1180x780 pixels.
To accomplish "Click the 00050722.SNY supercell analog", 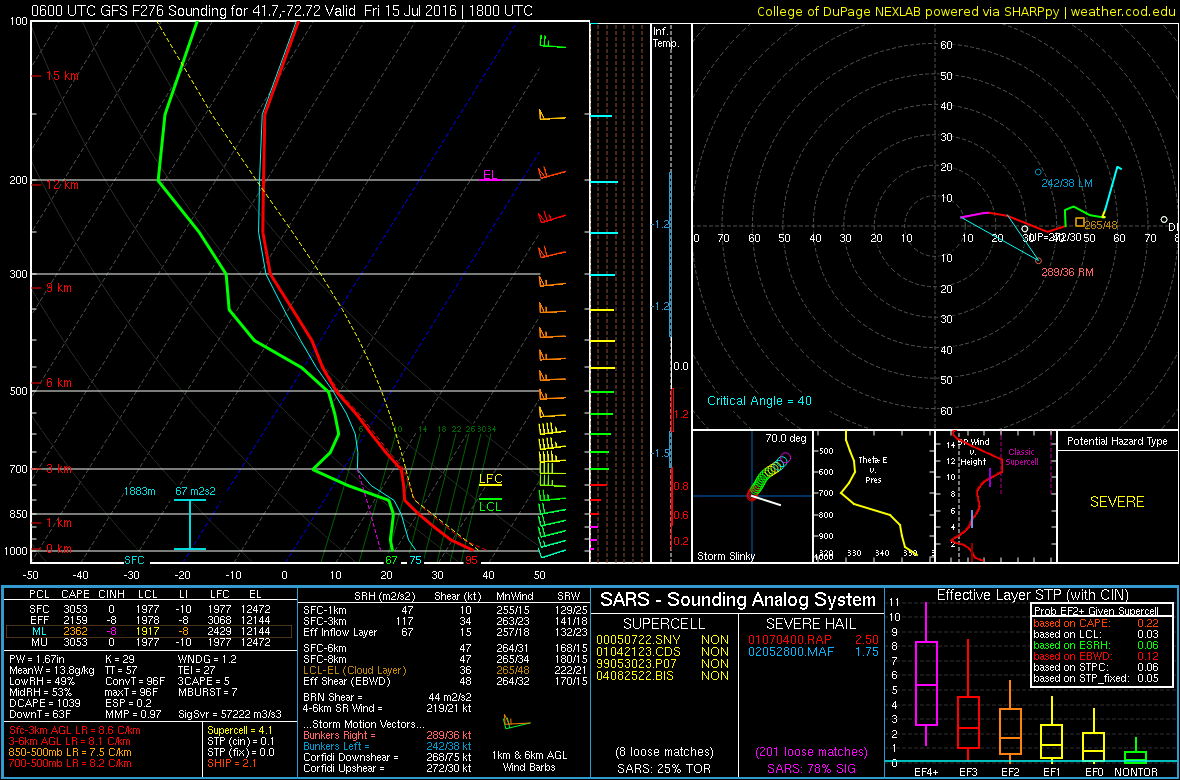I will coord(640,639).
